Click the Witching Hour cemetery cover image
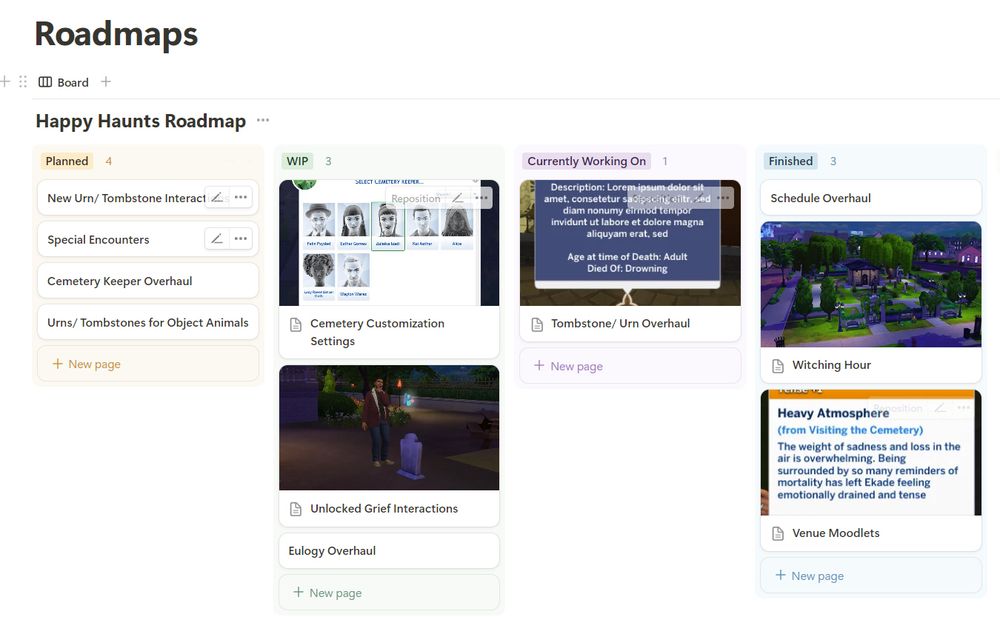Screen dimensions: 1000x617 point(871,285)
